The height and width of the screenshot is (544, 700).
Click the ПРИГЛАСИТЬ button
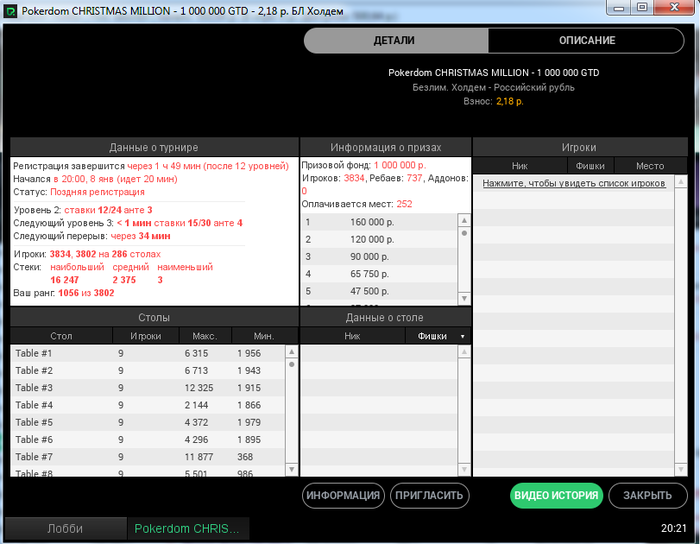coord(429,495)
